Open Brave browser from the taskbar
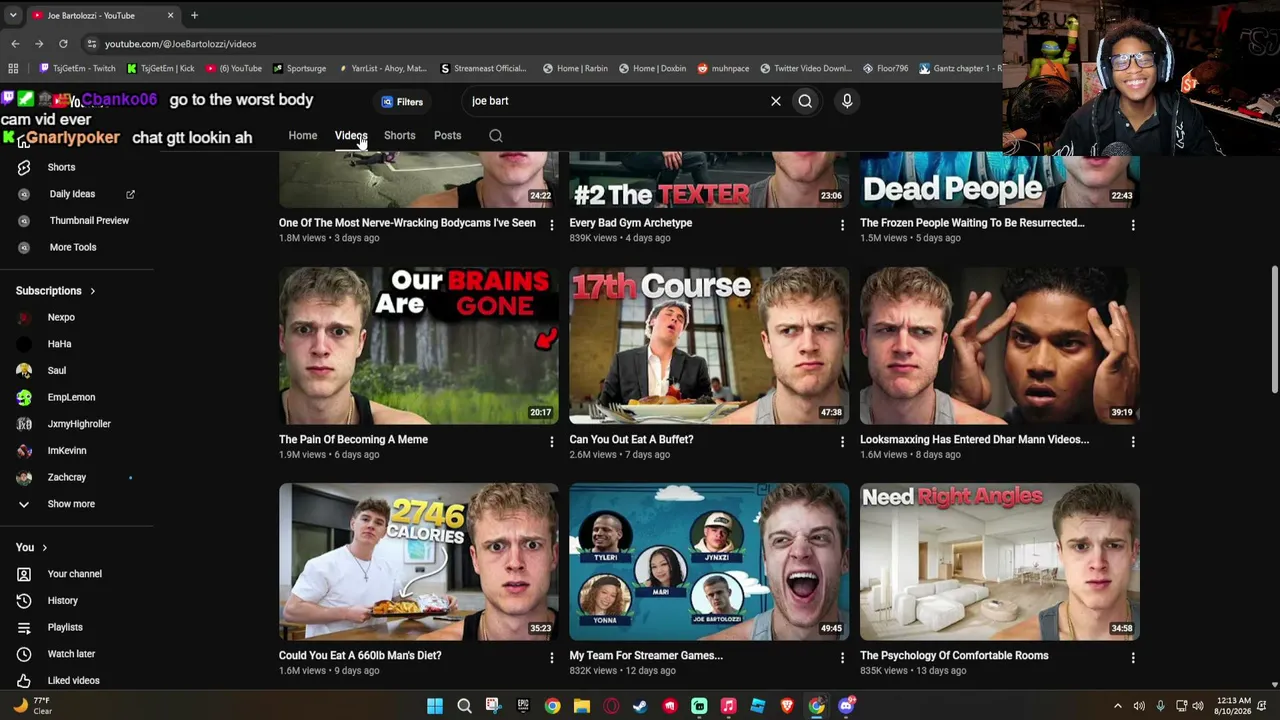This screenshot has height=720, width=1280. [787, 706]
